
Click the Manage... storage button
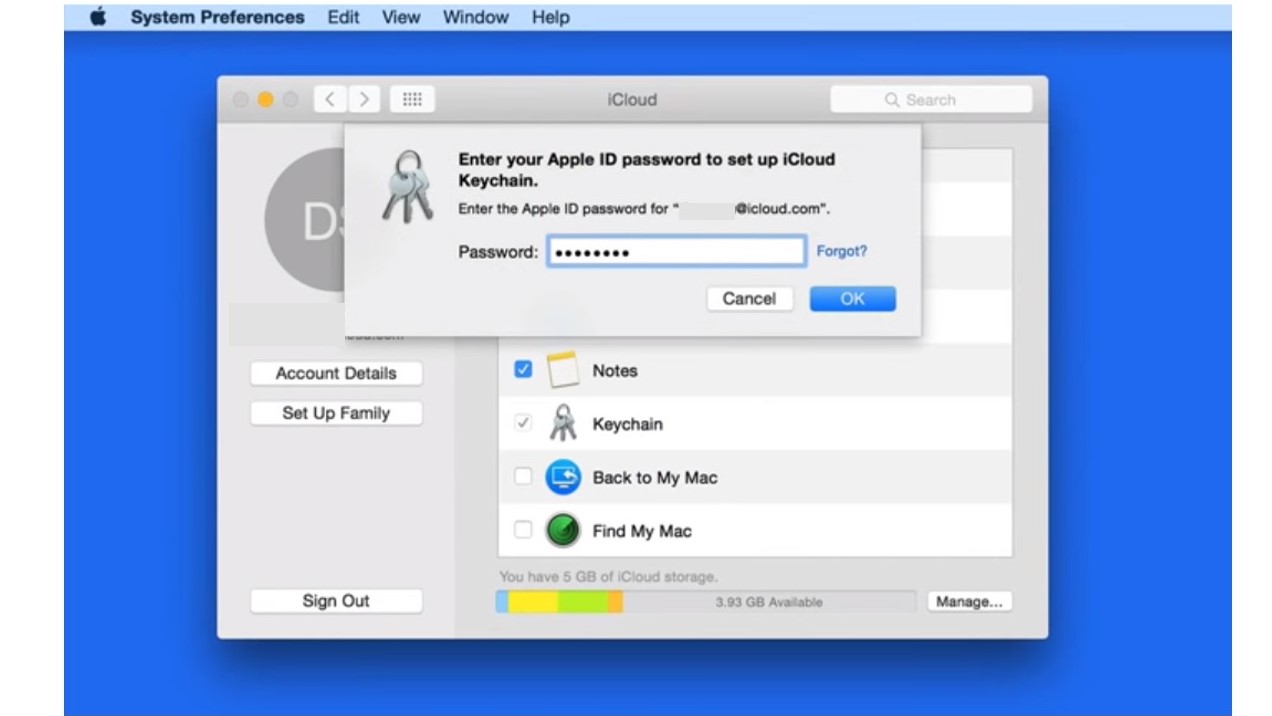(969, 602)
